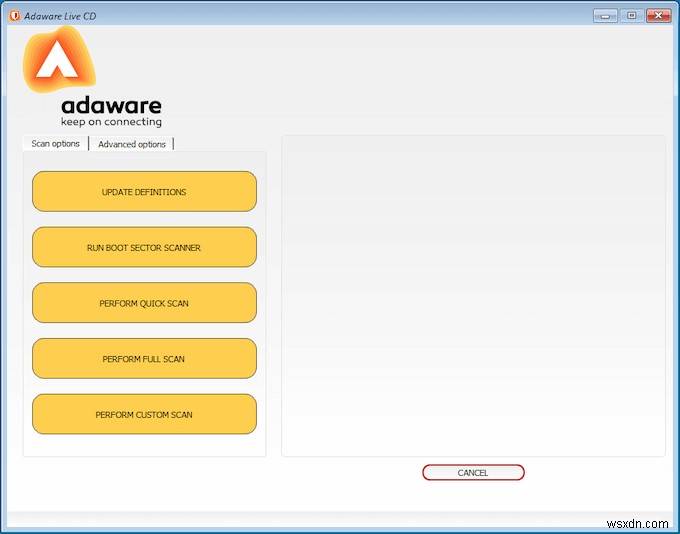
Task: Cancel the current operation
Action: (473, 472)
